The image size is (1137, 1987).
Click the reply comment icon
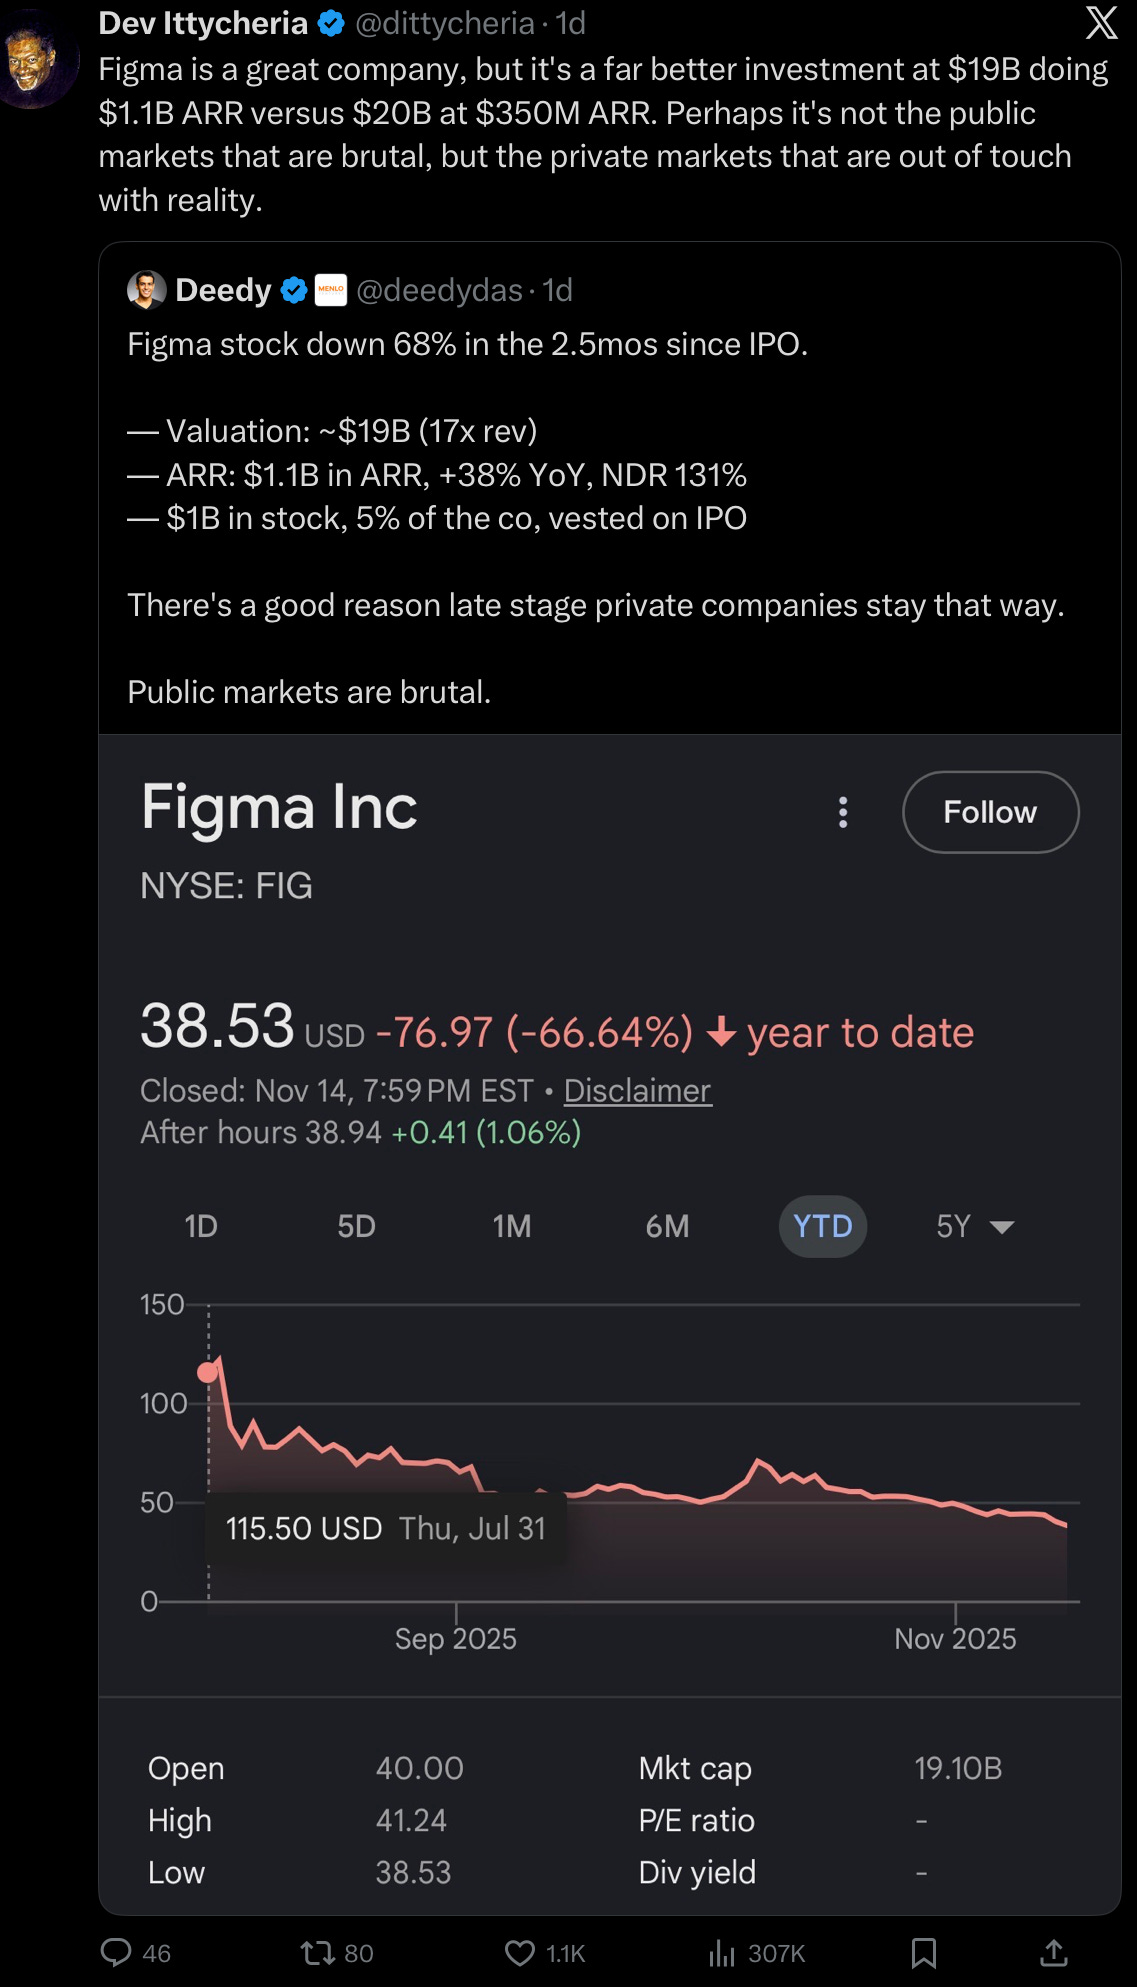pyautogui.click(x=117, y=1952)
